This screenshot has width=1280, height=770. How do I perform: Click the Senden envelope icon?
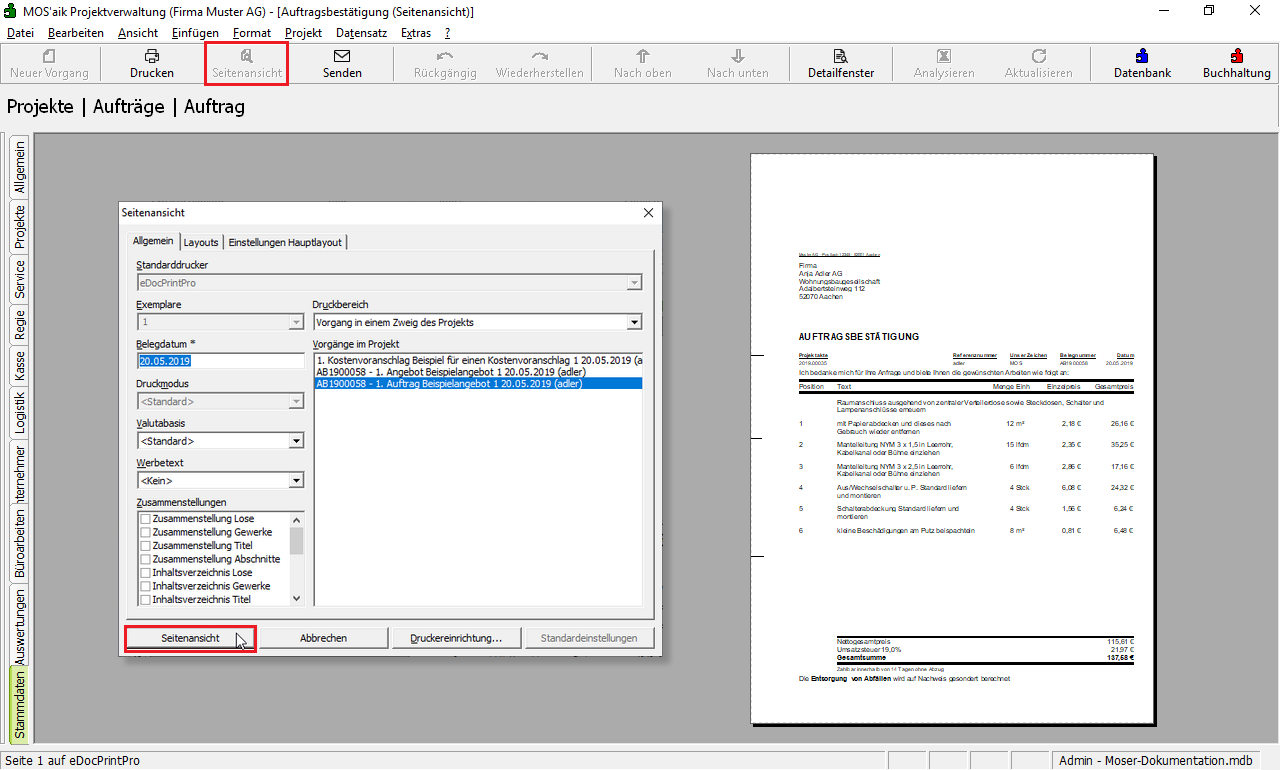[x=342, y=57]
